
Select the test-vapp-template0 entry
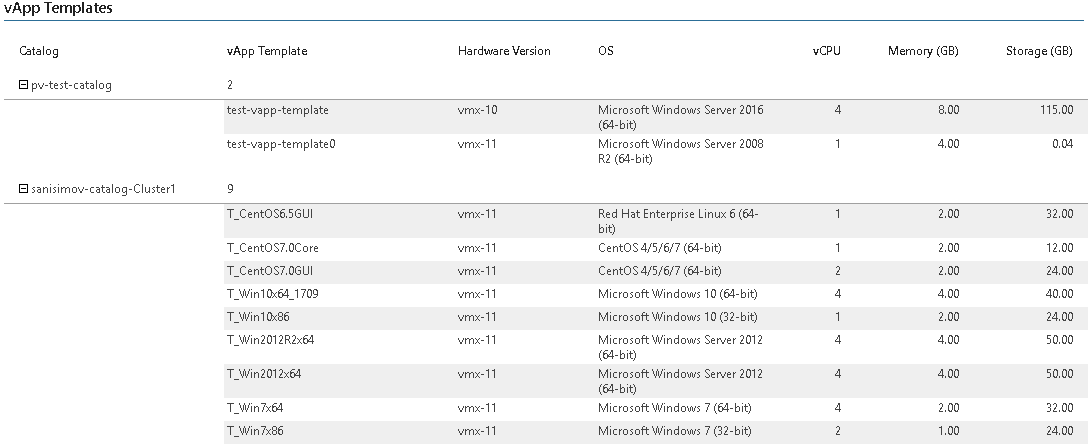[281, 144]
